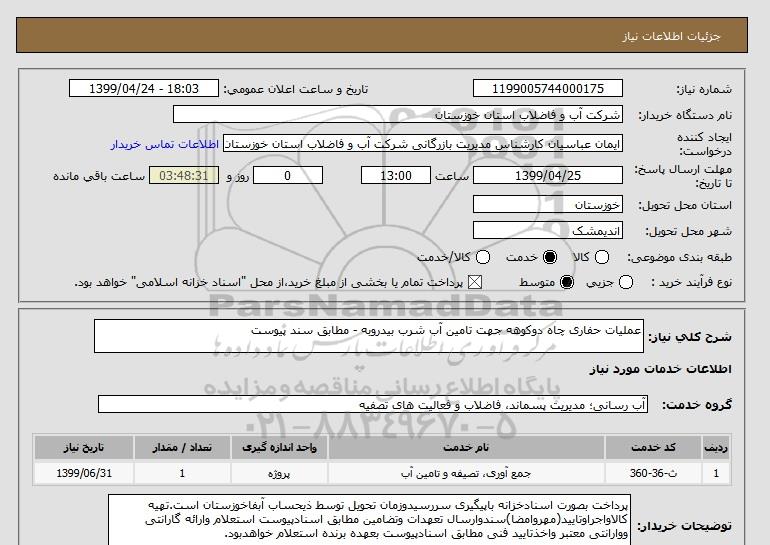Click the delivery province field خوزستان
Viewport: 770px width, 545px height.
tap(548, 204)
